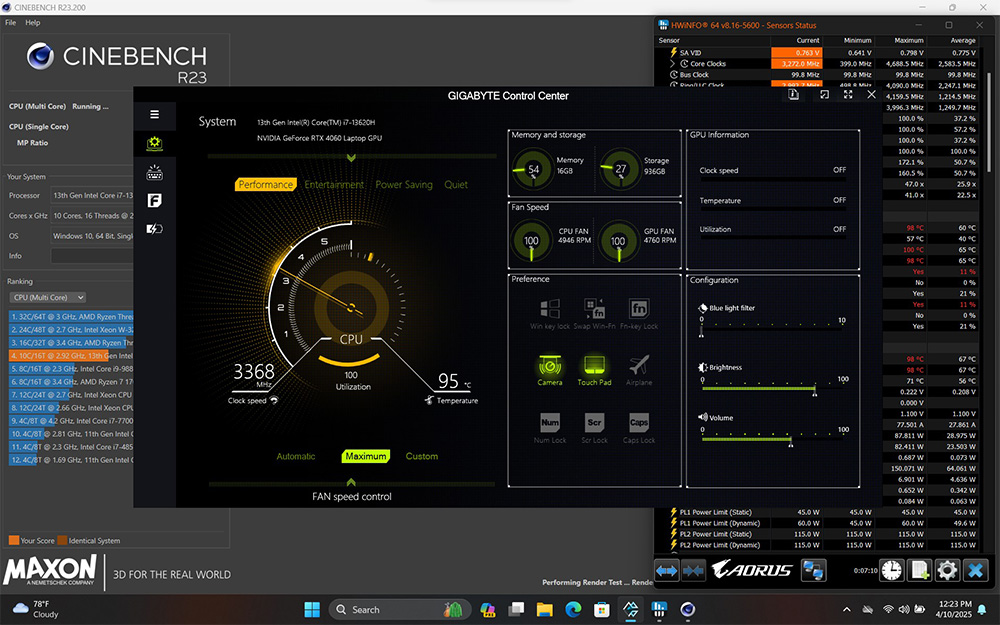1000x625 pixels.
Task: Select highlighted ranking entry 4. 10C/16T
Action: click(x=71, y=355)
